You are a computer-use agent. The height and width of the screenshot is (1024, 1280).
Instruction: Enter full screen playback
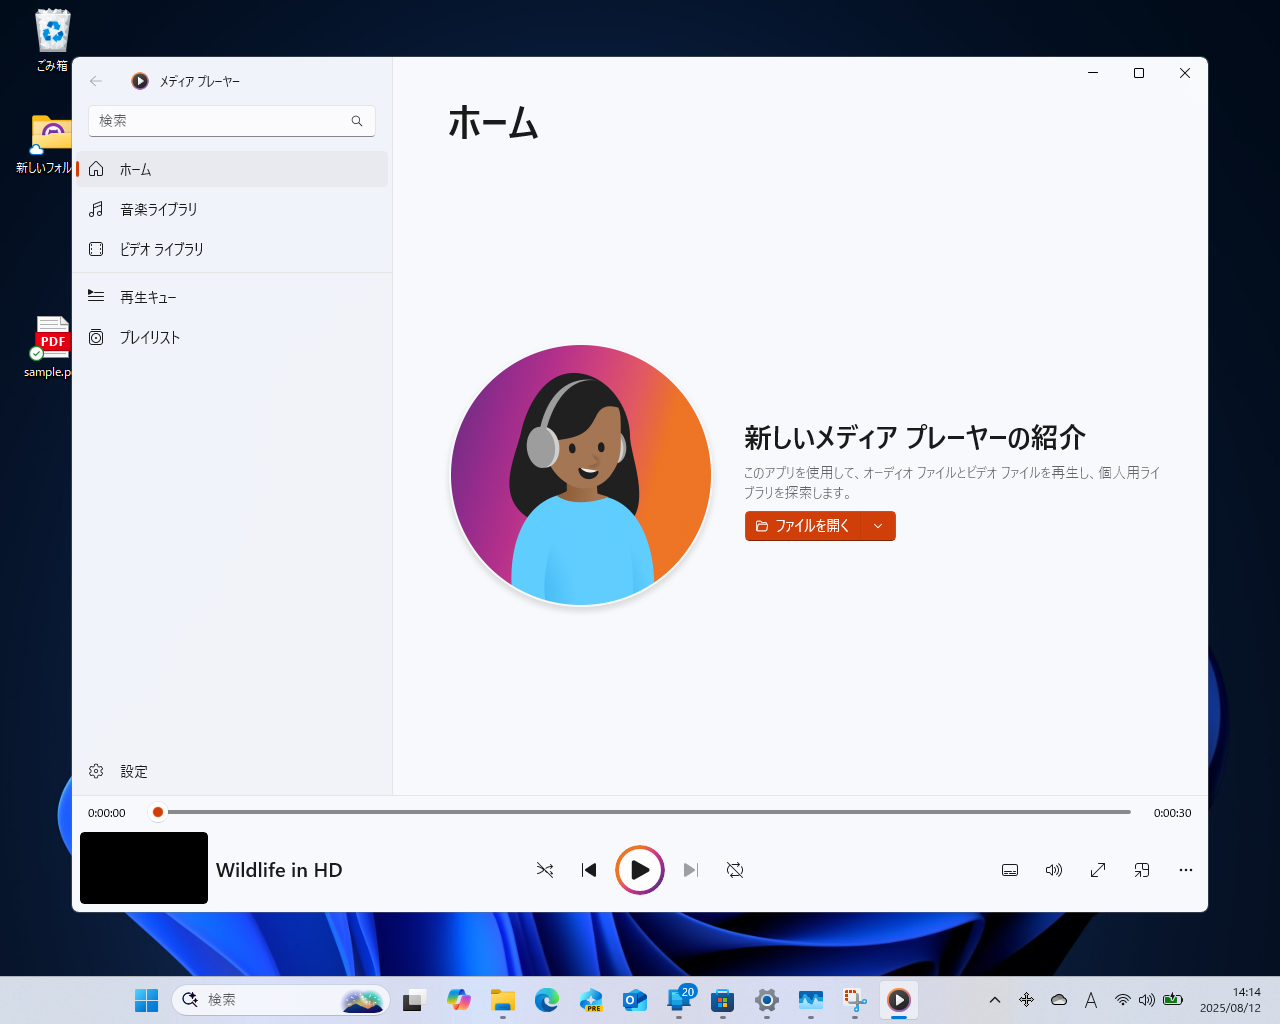coord(1098,870)
